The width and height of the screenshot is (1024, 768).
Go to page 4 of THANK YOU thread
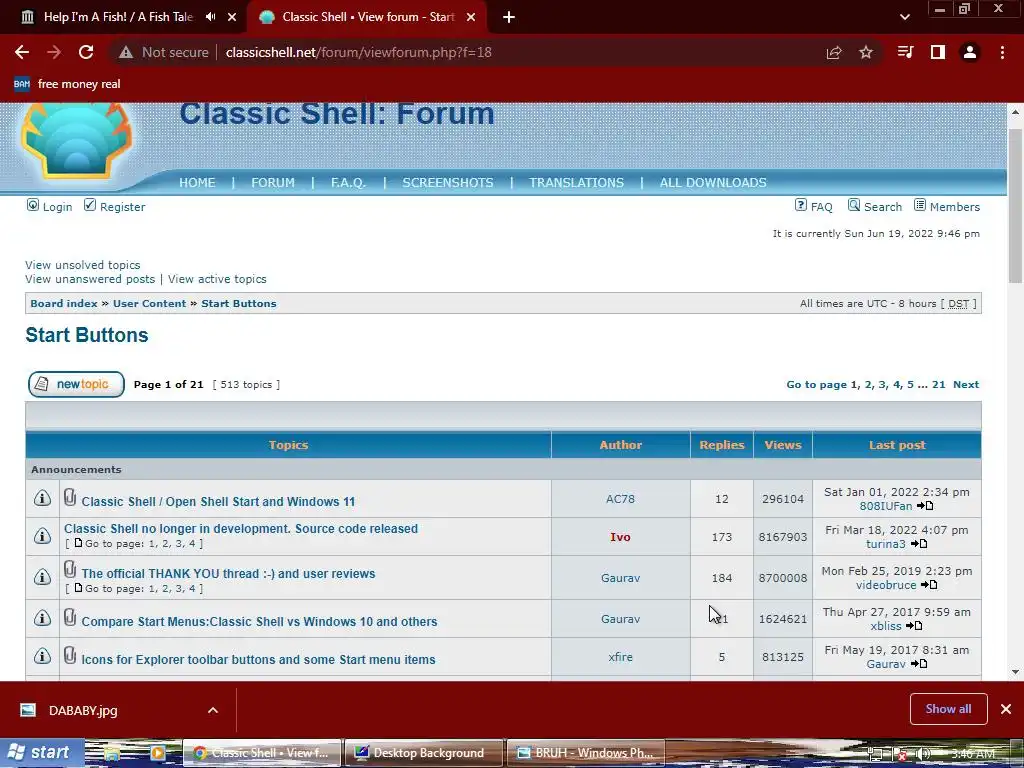click(x=192, y=588)
